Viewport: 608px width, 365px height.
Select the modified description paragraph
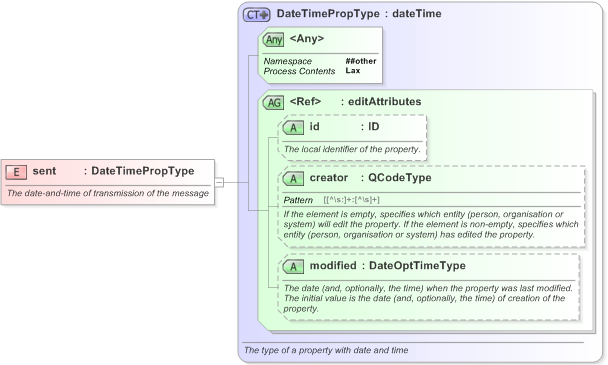[428, 298]
